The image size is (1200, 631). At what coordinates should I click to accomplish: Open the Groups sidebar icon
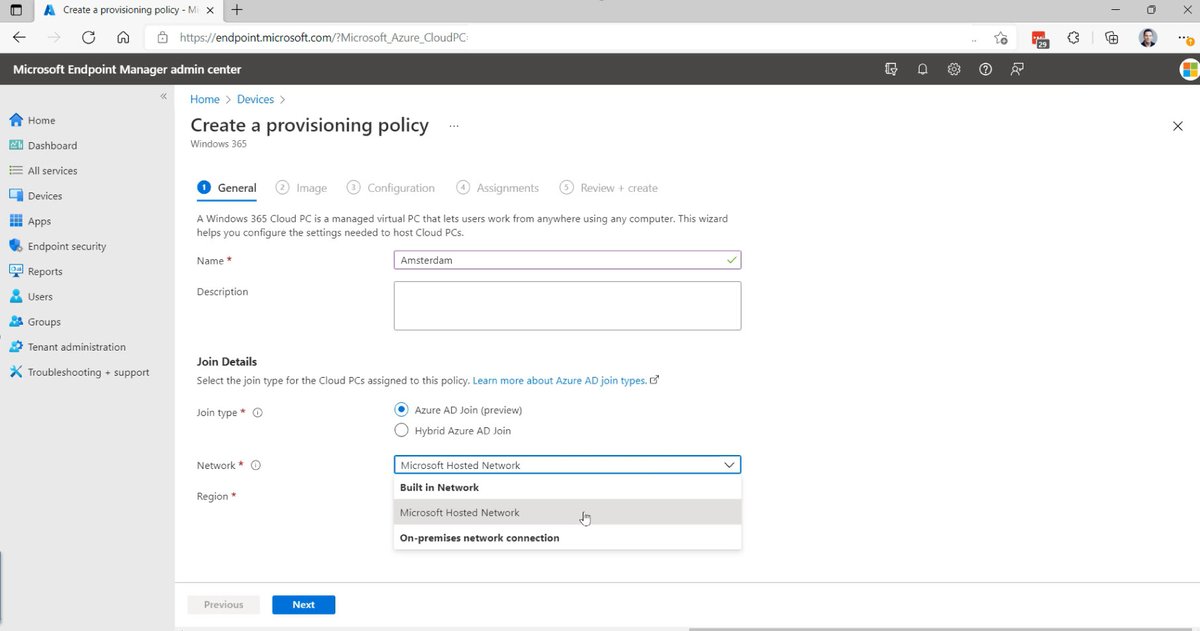tap(16, 322)
